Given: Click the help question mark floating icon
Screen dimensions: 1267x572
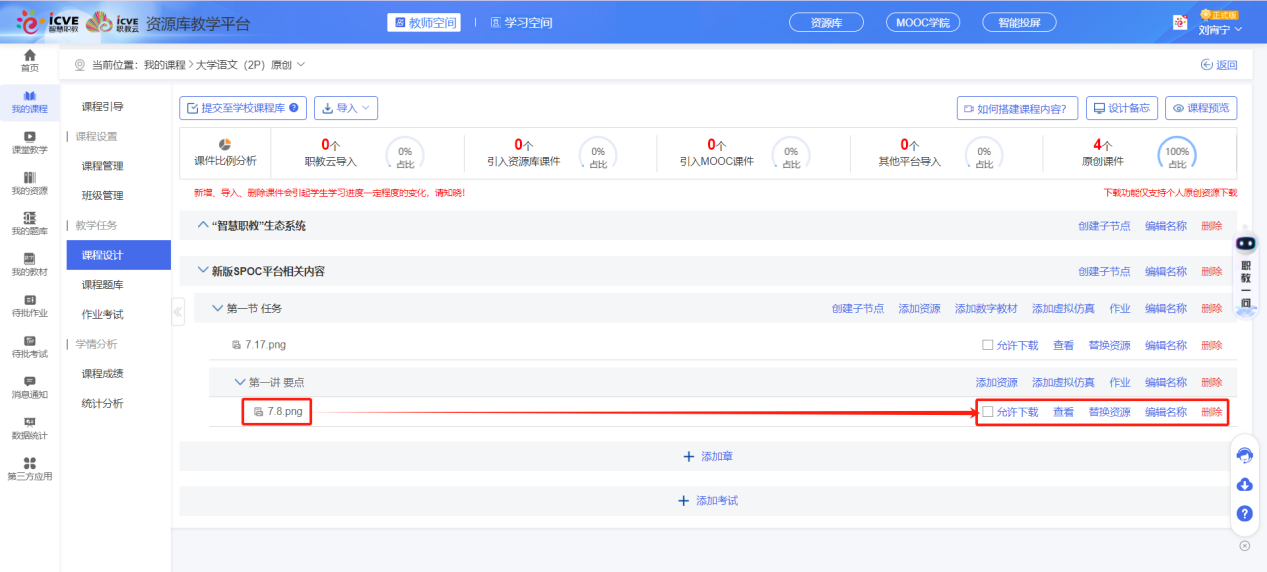Looking at the screenshot, I should 1245,513.
